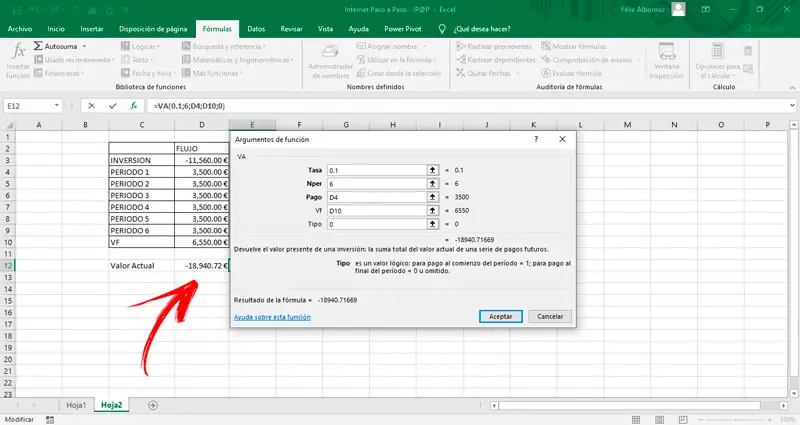Screen dimensions: 800x425
Task: Click the collapse-dialog arrow beside Pago field
Action: tap(433, 198)
